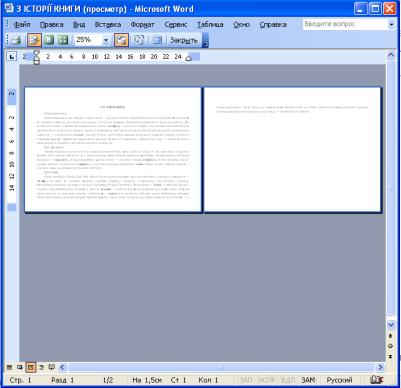Toggle the View Ruler button
This screenshot has width=401, height=388.
[121, 40]
